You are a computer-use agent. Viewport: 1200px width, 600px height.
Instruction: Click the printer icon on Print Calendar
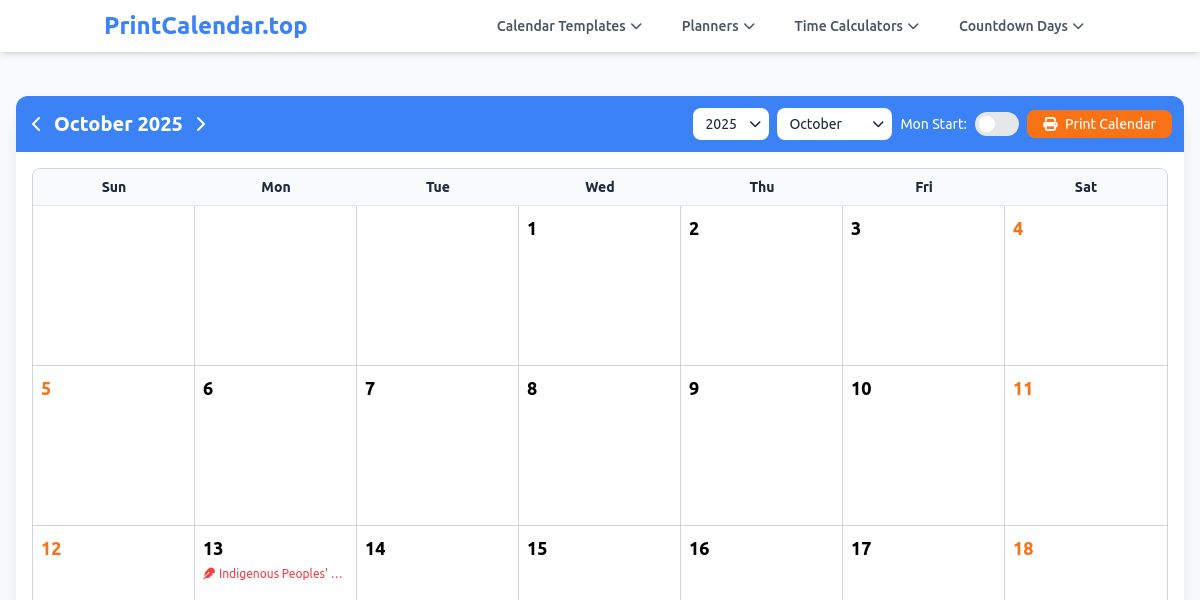click(x=1050, y=124)
